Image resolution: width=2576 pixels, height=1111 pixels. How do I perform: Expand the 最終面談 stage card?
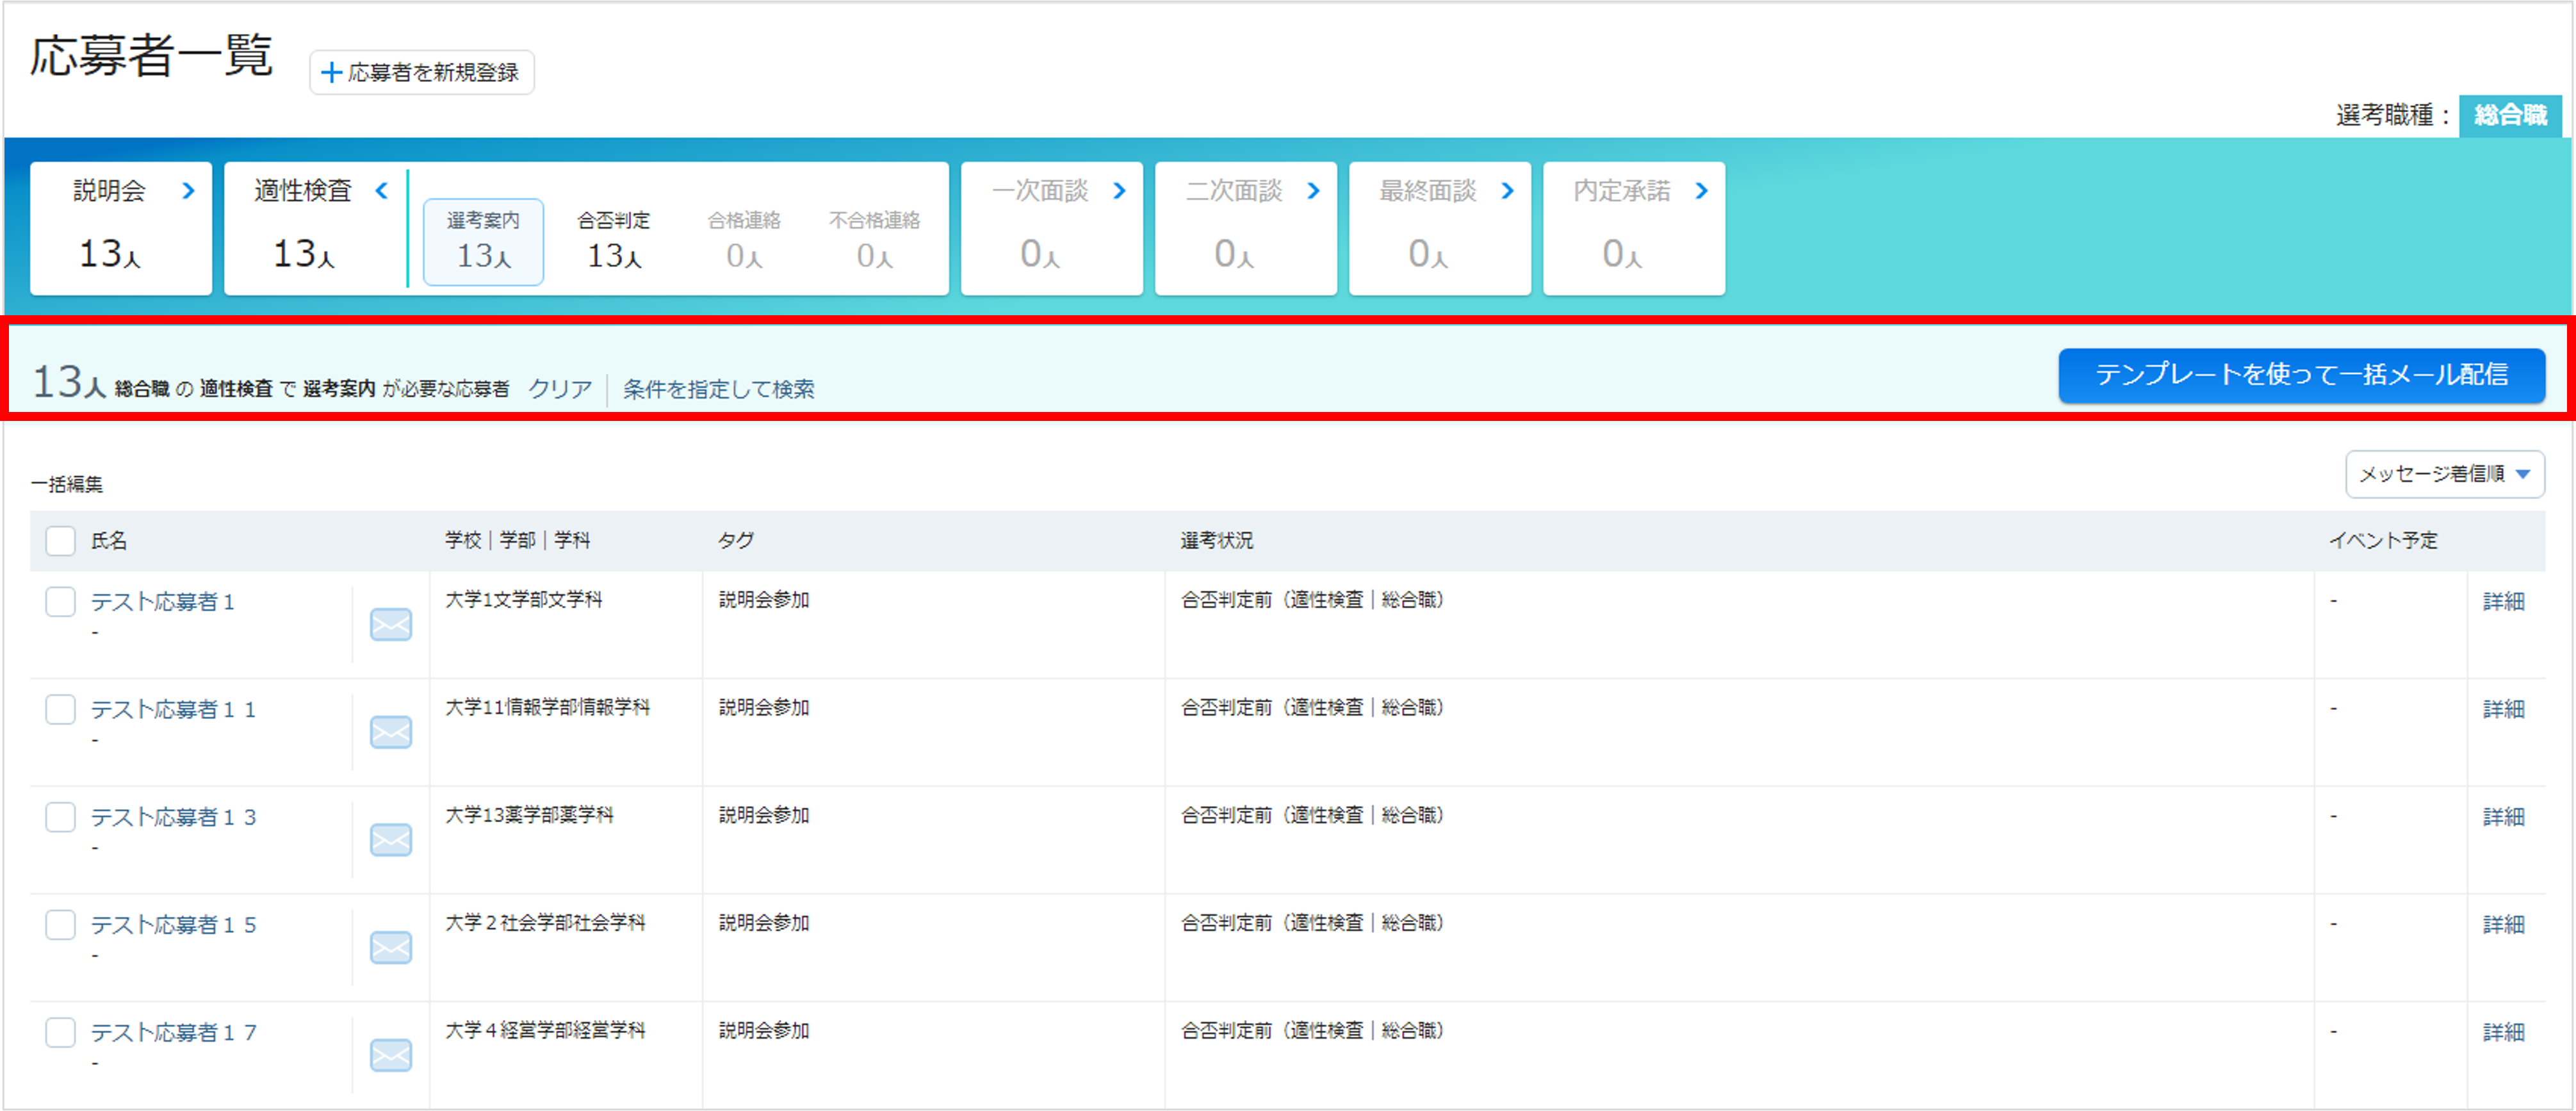click(x=1439, y=228)
